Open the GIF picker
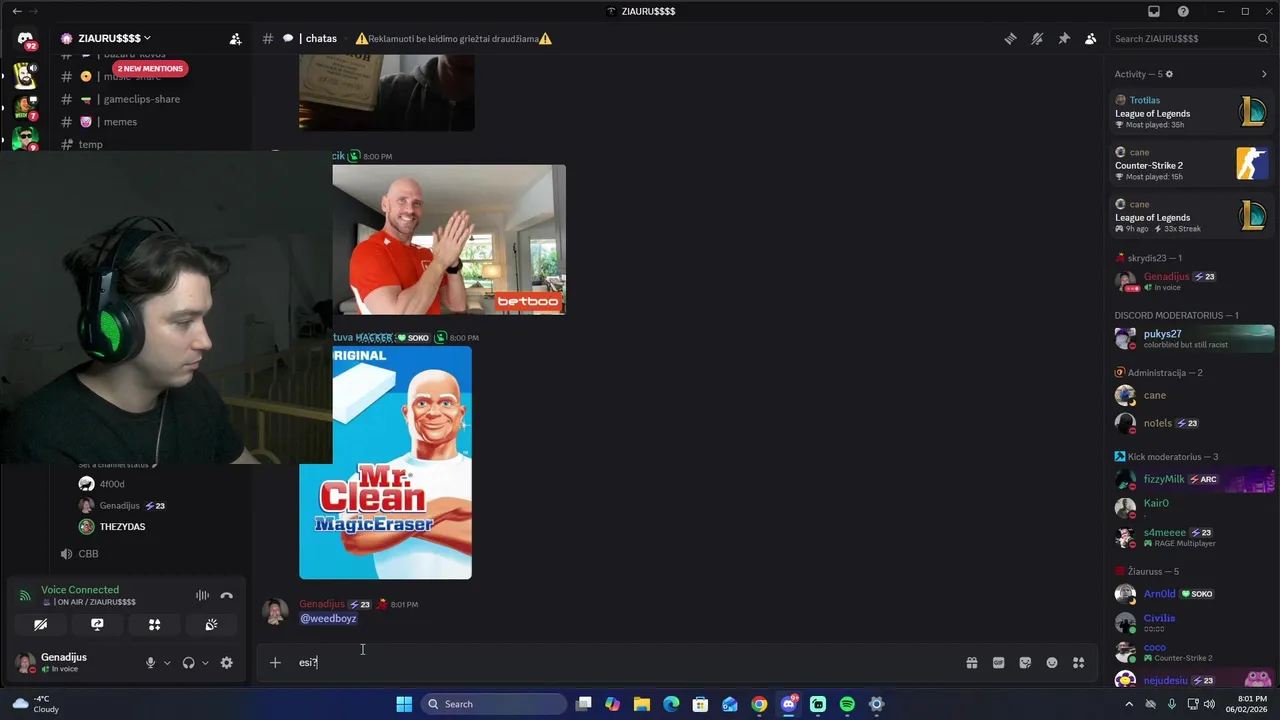 [x=998, y=662]
